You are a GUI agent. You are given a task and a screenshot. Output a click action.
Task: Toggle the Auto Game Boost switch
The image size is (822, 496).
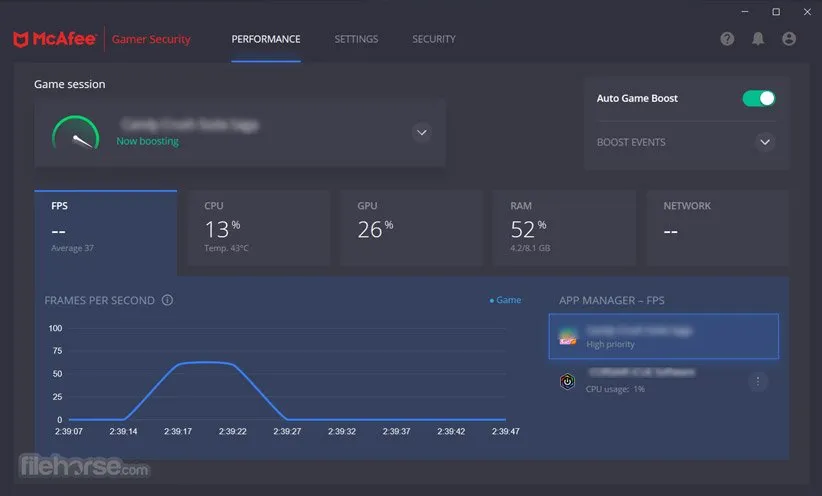coord(758,98)
